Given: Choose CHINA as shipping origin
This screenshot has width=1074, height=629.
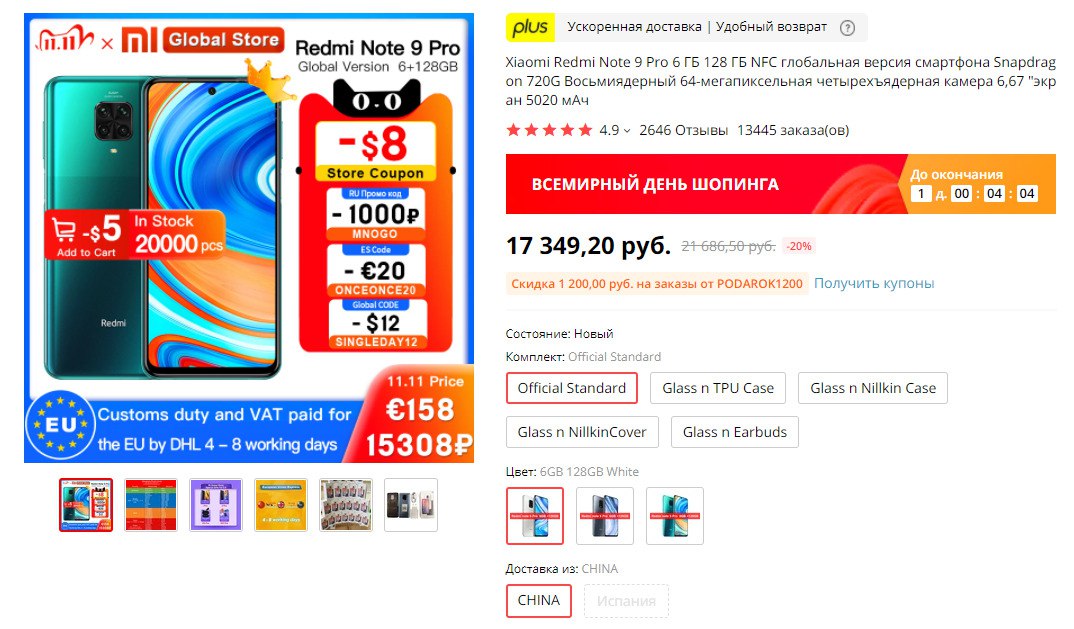Looking at the screenshot, I should pos(538,600).
